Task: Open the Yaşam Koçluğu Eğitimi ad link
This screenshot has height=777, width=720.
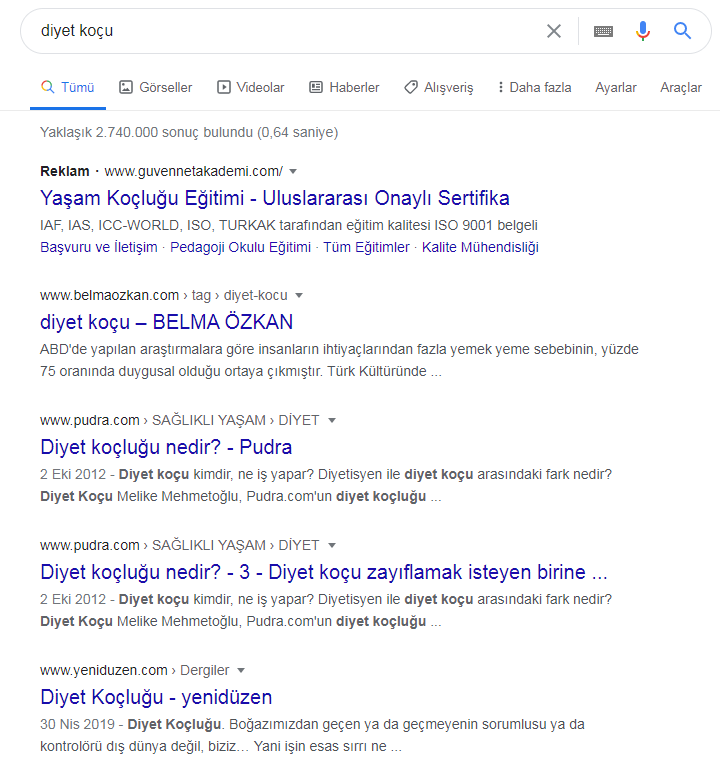Action: pos(275,198)
